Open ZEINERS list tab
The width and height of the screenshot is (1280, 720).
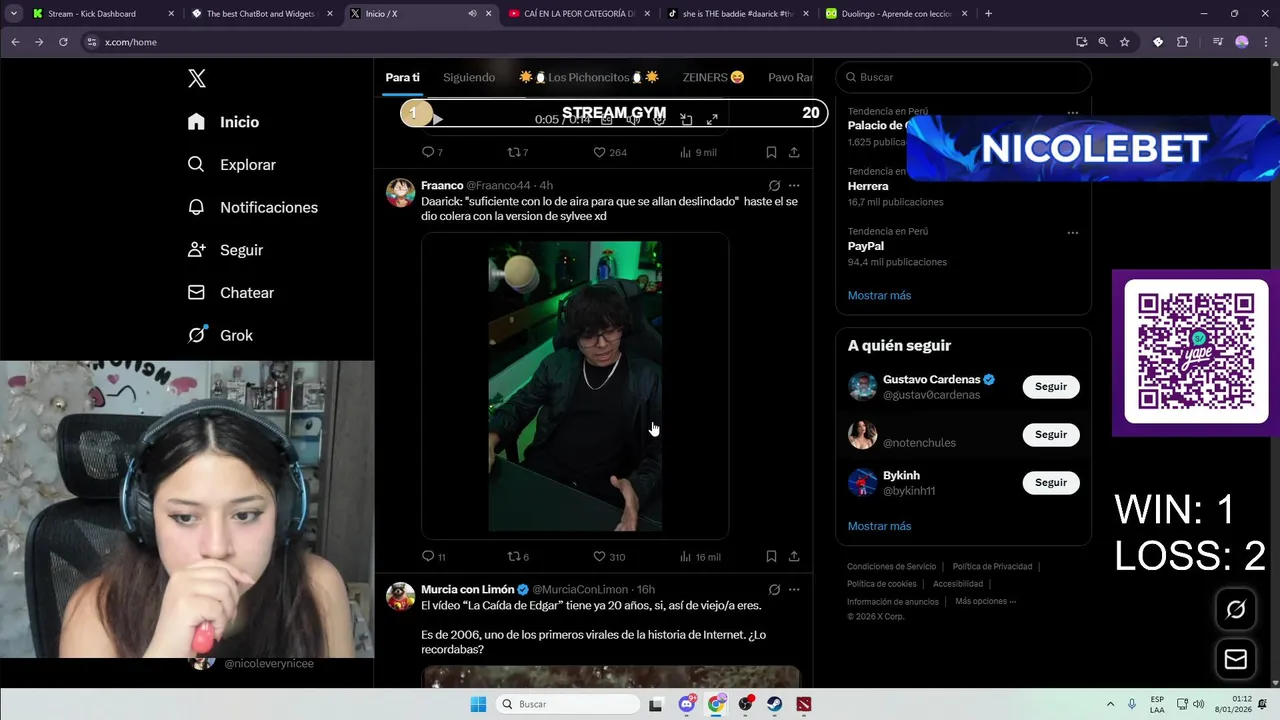(x=713, y=77)
